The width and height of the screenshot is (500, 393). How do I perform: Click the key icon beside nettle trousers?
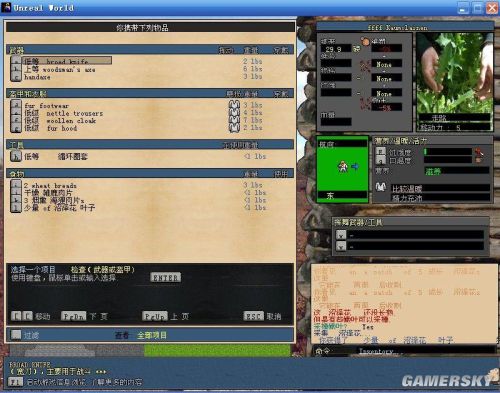click(x=16, y=113)
